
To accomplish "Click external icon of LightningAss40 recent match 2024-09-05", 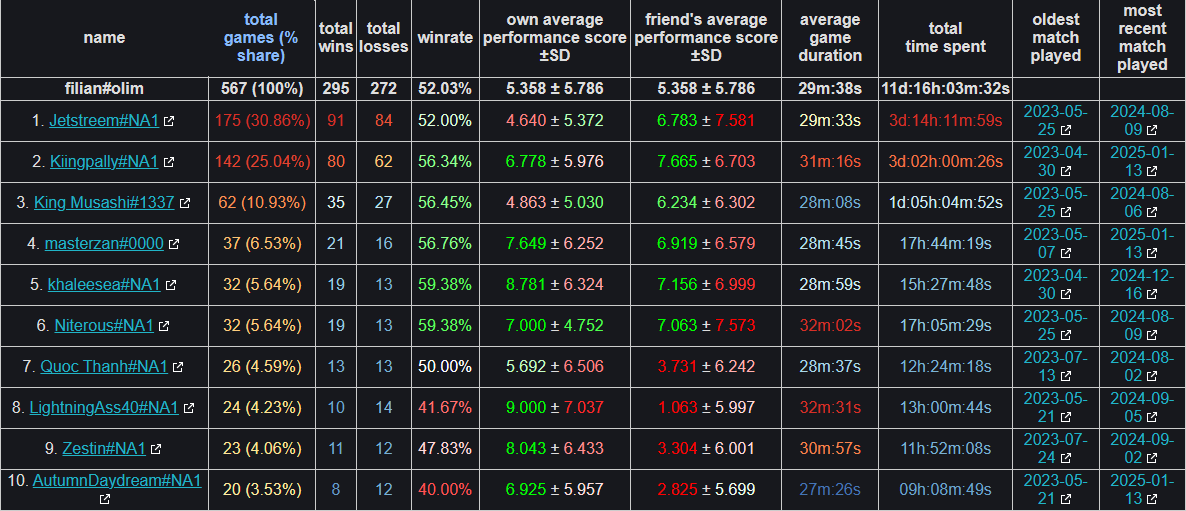I will 1151,417.
